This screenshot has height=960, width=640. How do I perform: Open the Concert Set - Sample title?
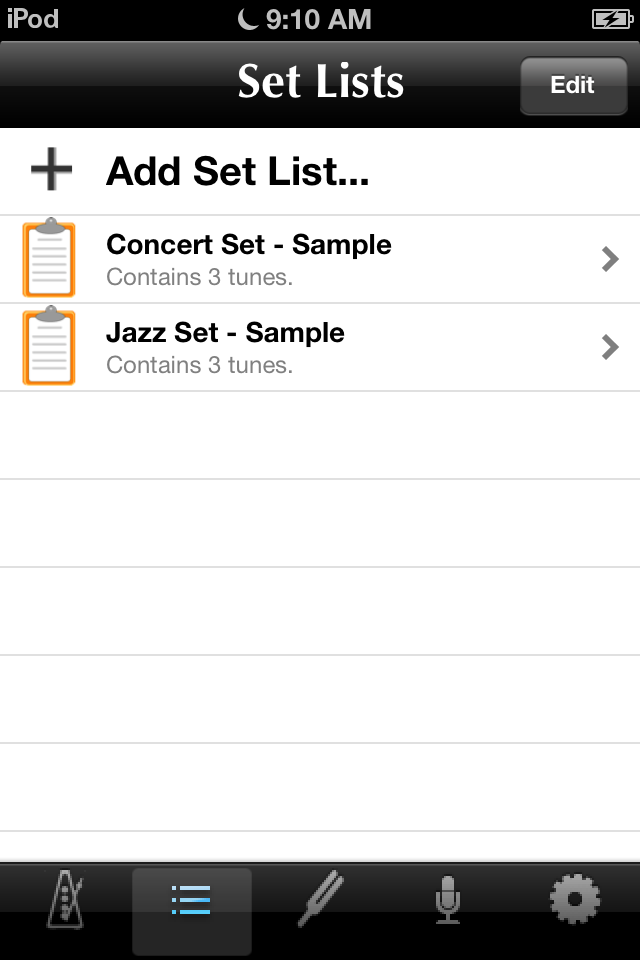[249, 245]
